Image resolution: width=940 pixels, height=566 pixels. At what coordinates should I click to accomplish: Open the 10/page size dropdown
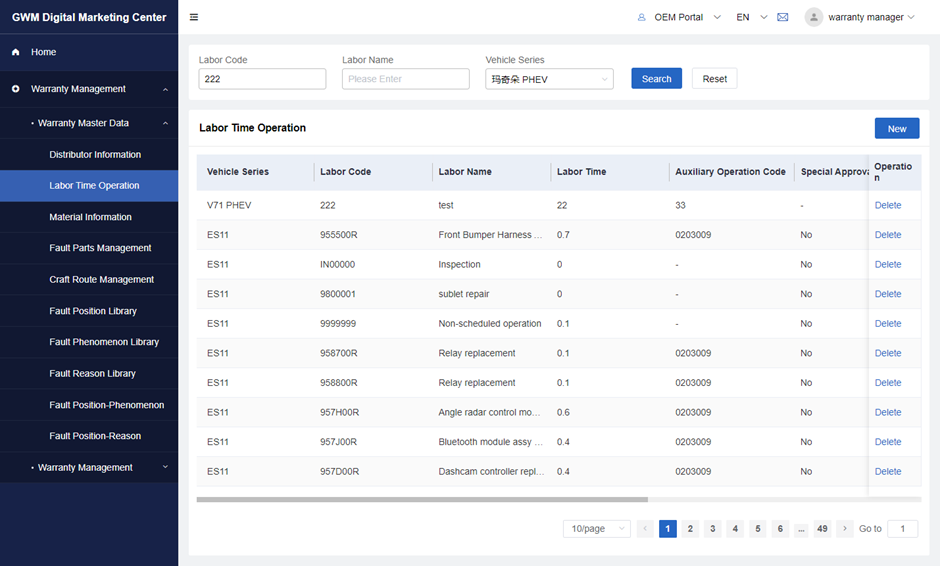coord(596,528)
